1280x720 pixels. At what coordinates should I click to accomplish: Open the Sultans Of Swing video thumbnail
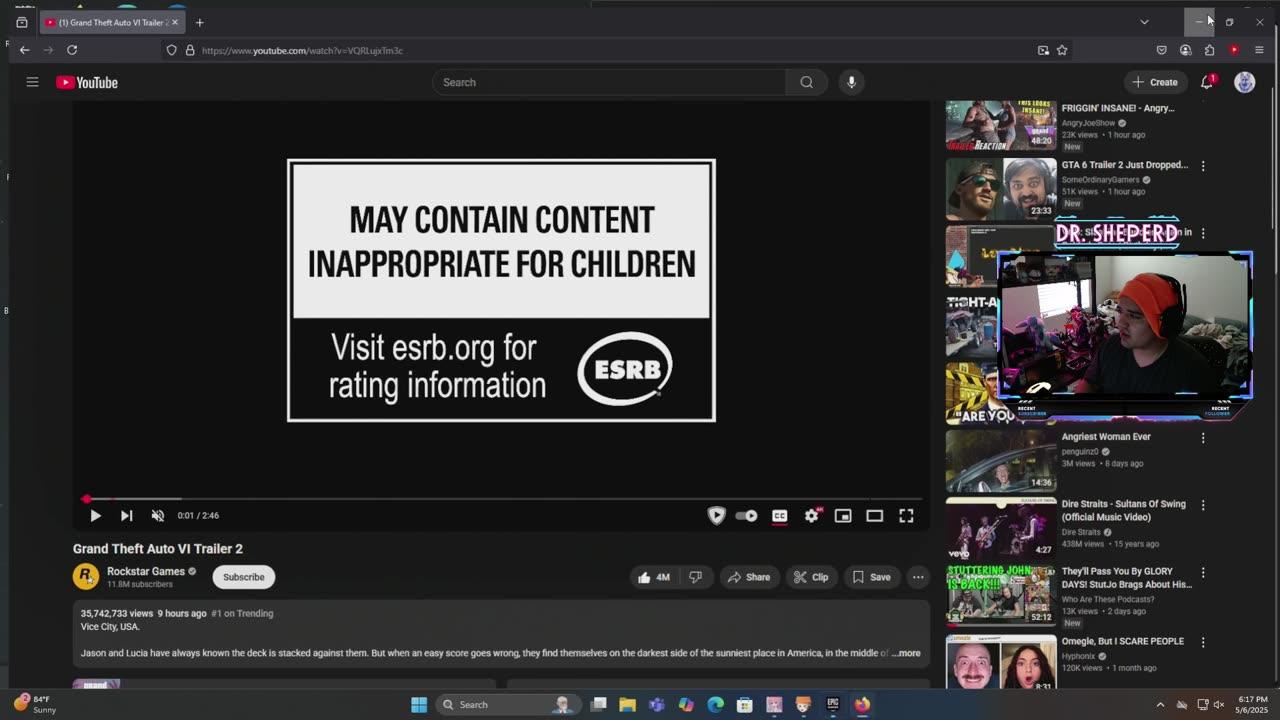1001,527
